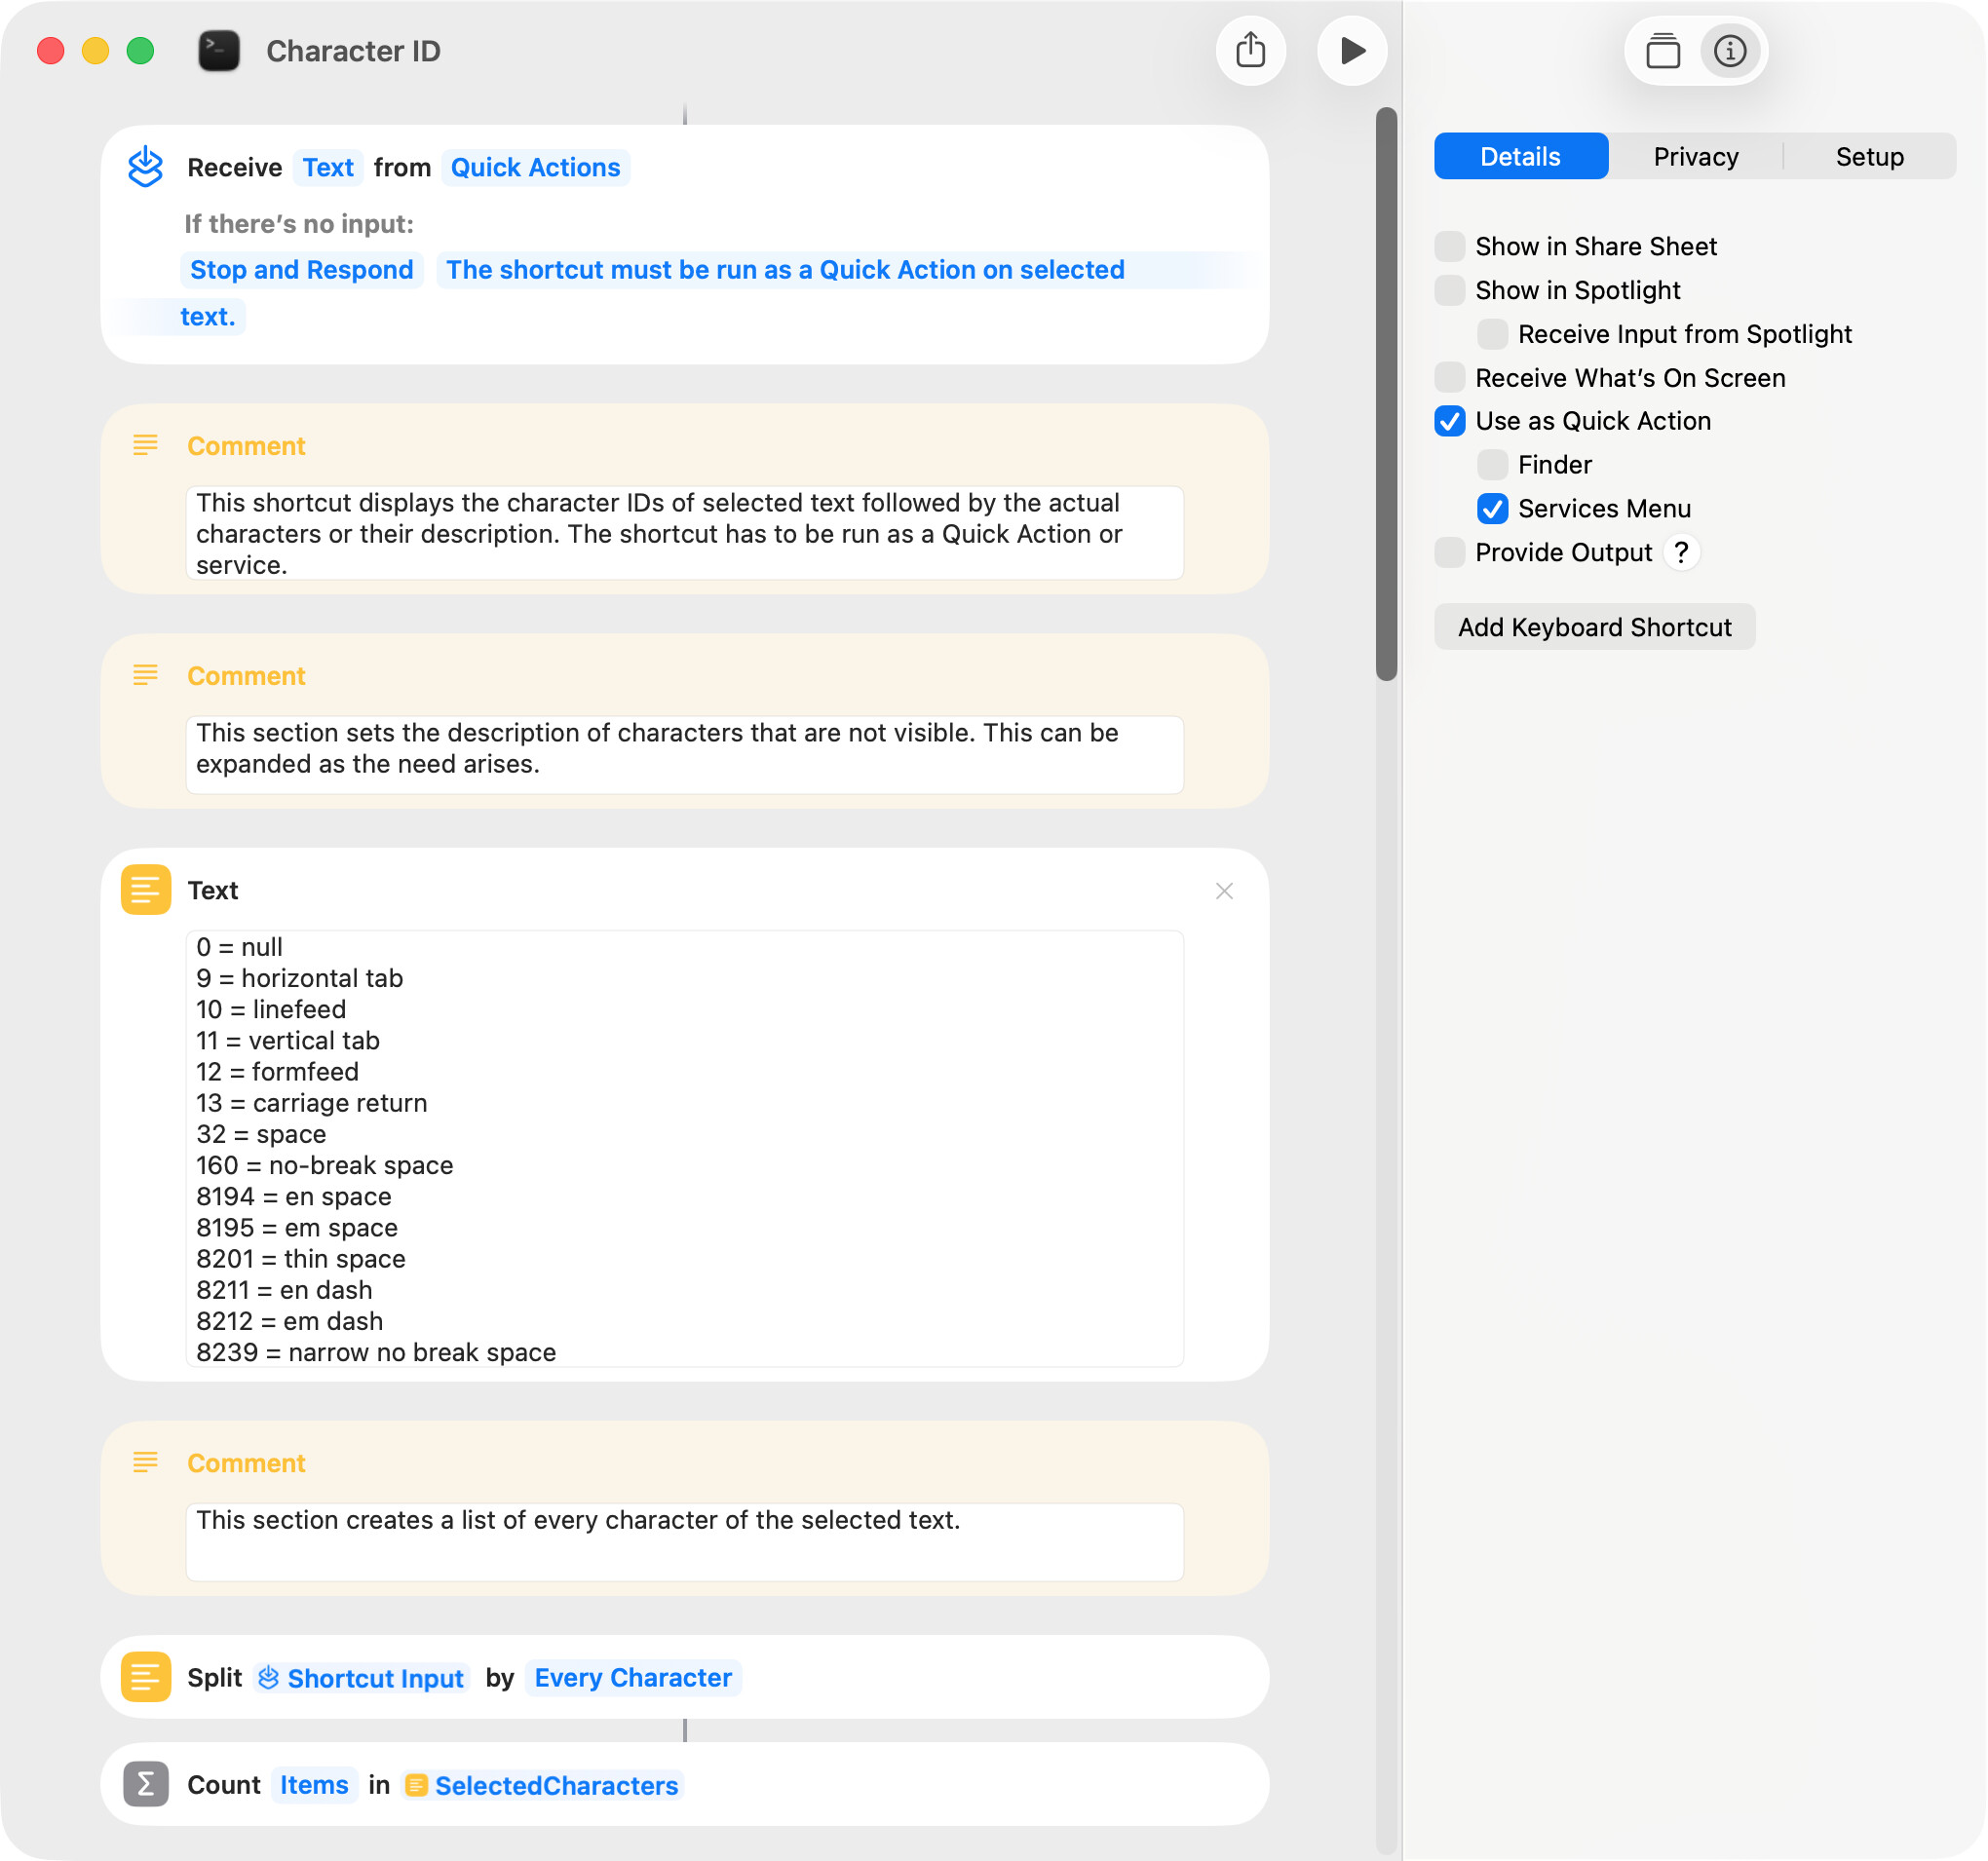Open the Action Library panel icon
The width and height of the screenshot is (1988, 1861).
[x=1662, y=51]
